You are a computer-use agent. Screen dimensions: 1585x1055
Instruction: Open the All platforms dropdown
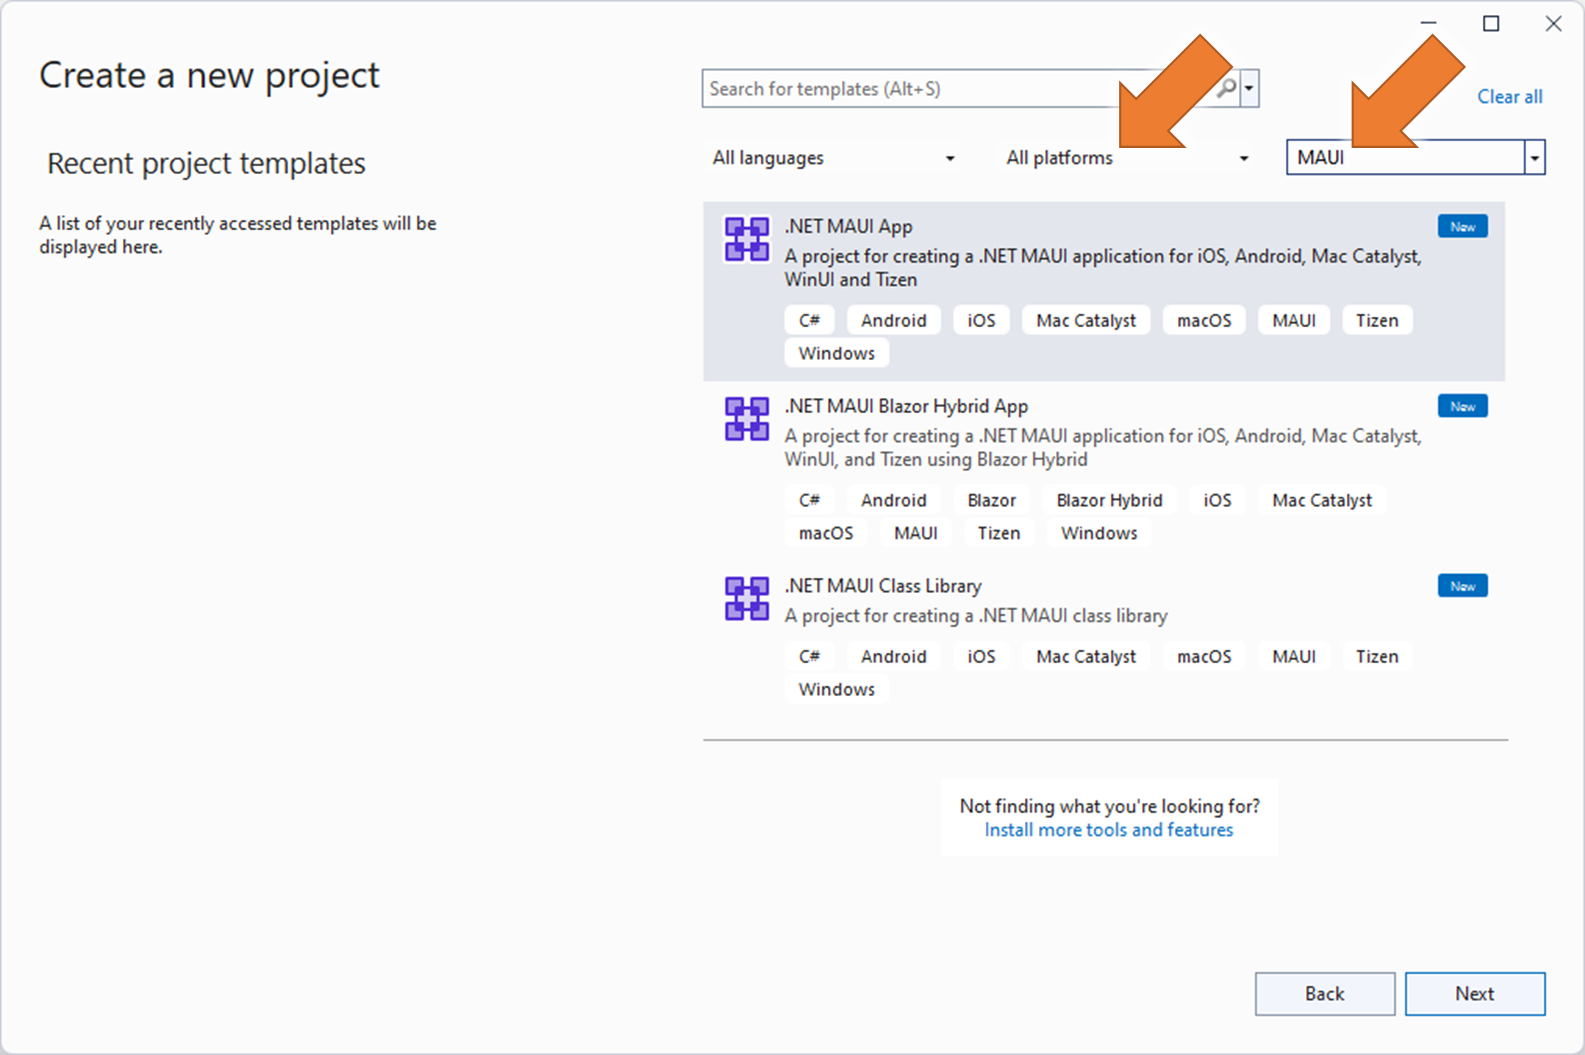[x=1128, y=158]
